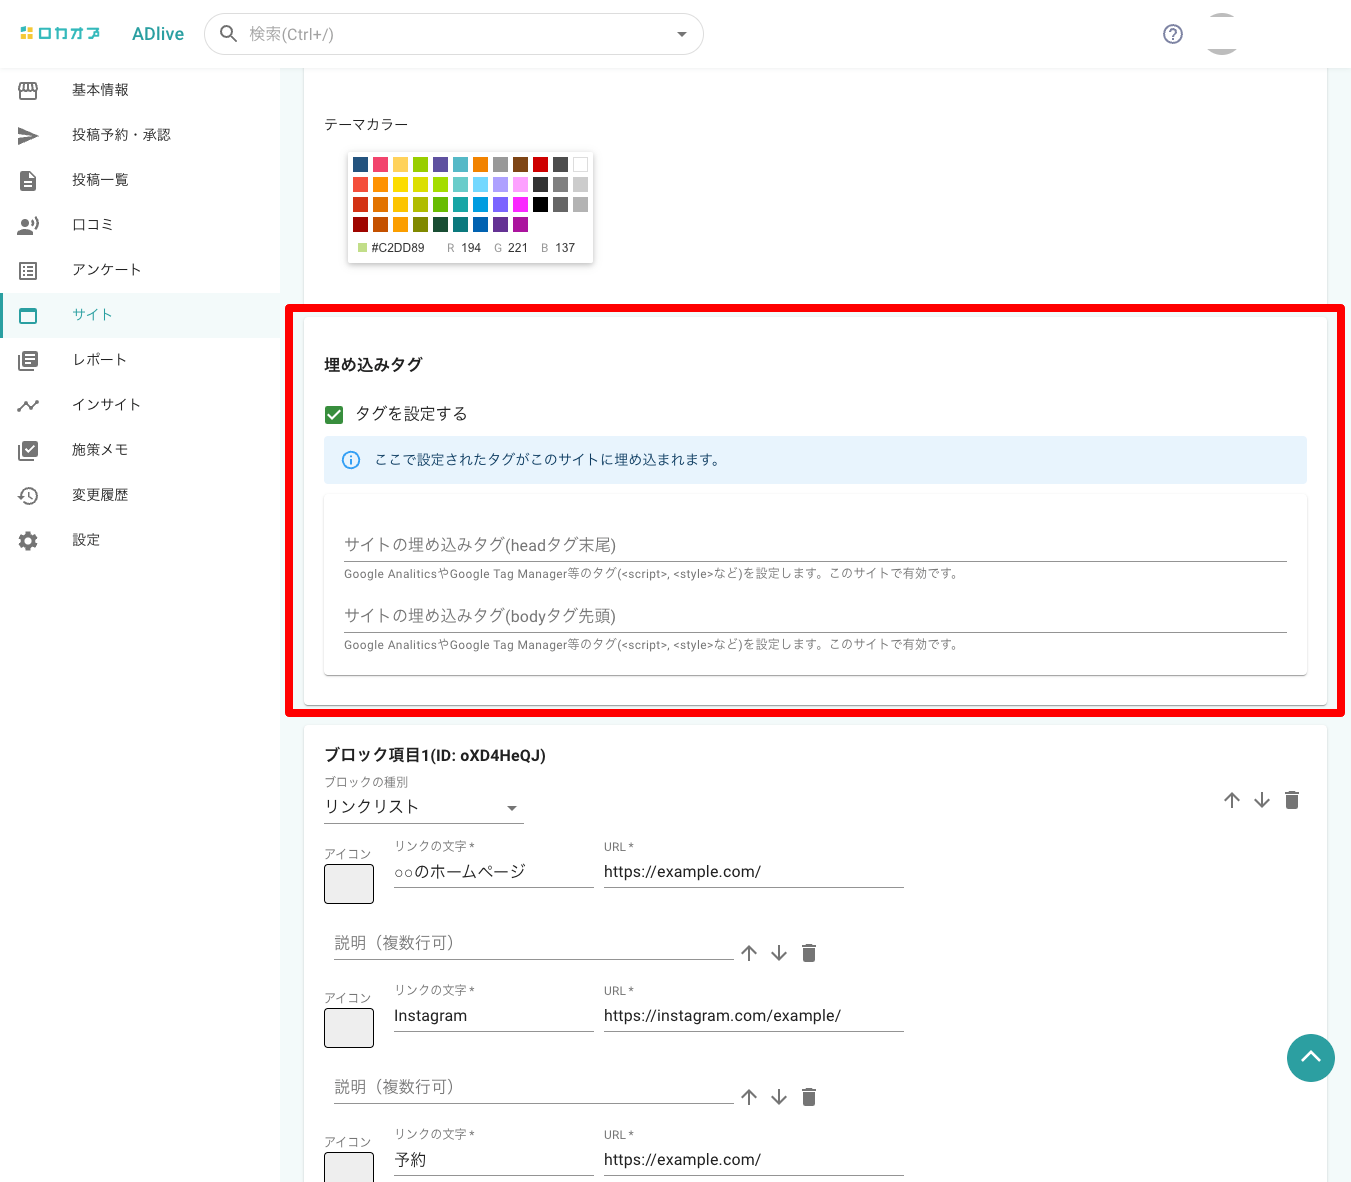Move block item 1 down with arrow
Screen dimensions: 1351x1182
tap(1262, 800)
